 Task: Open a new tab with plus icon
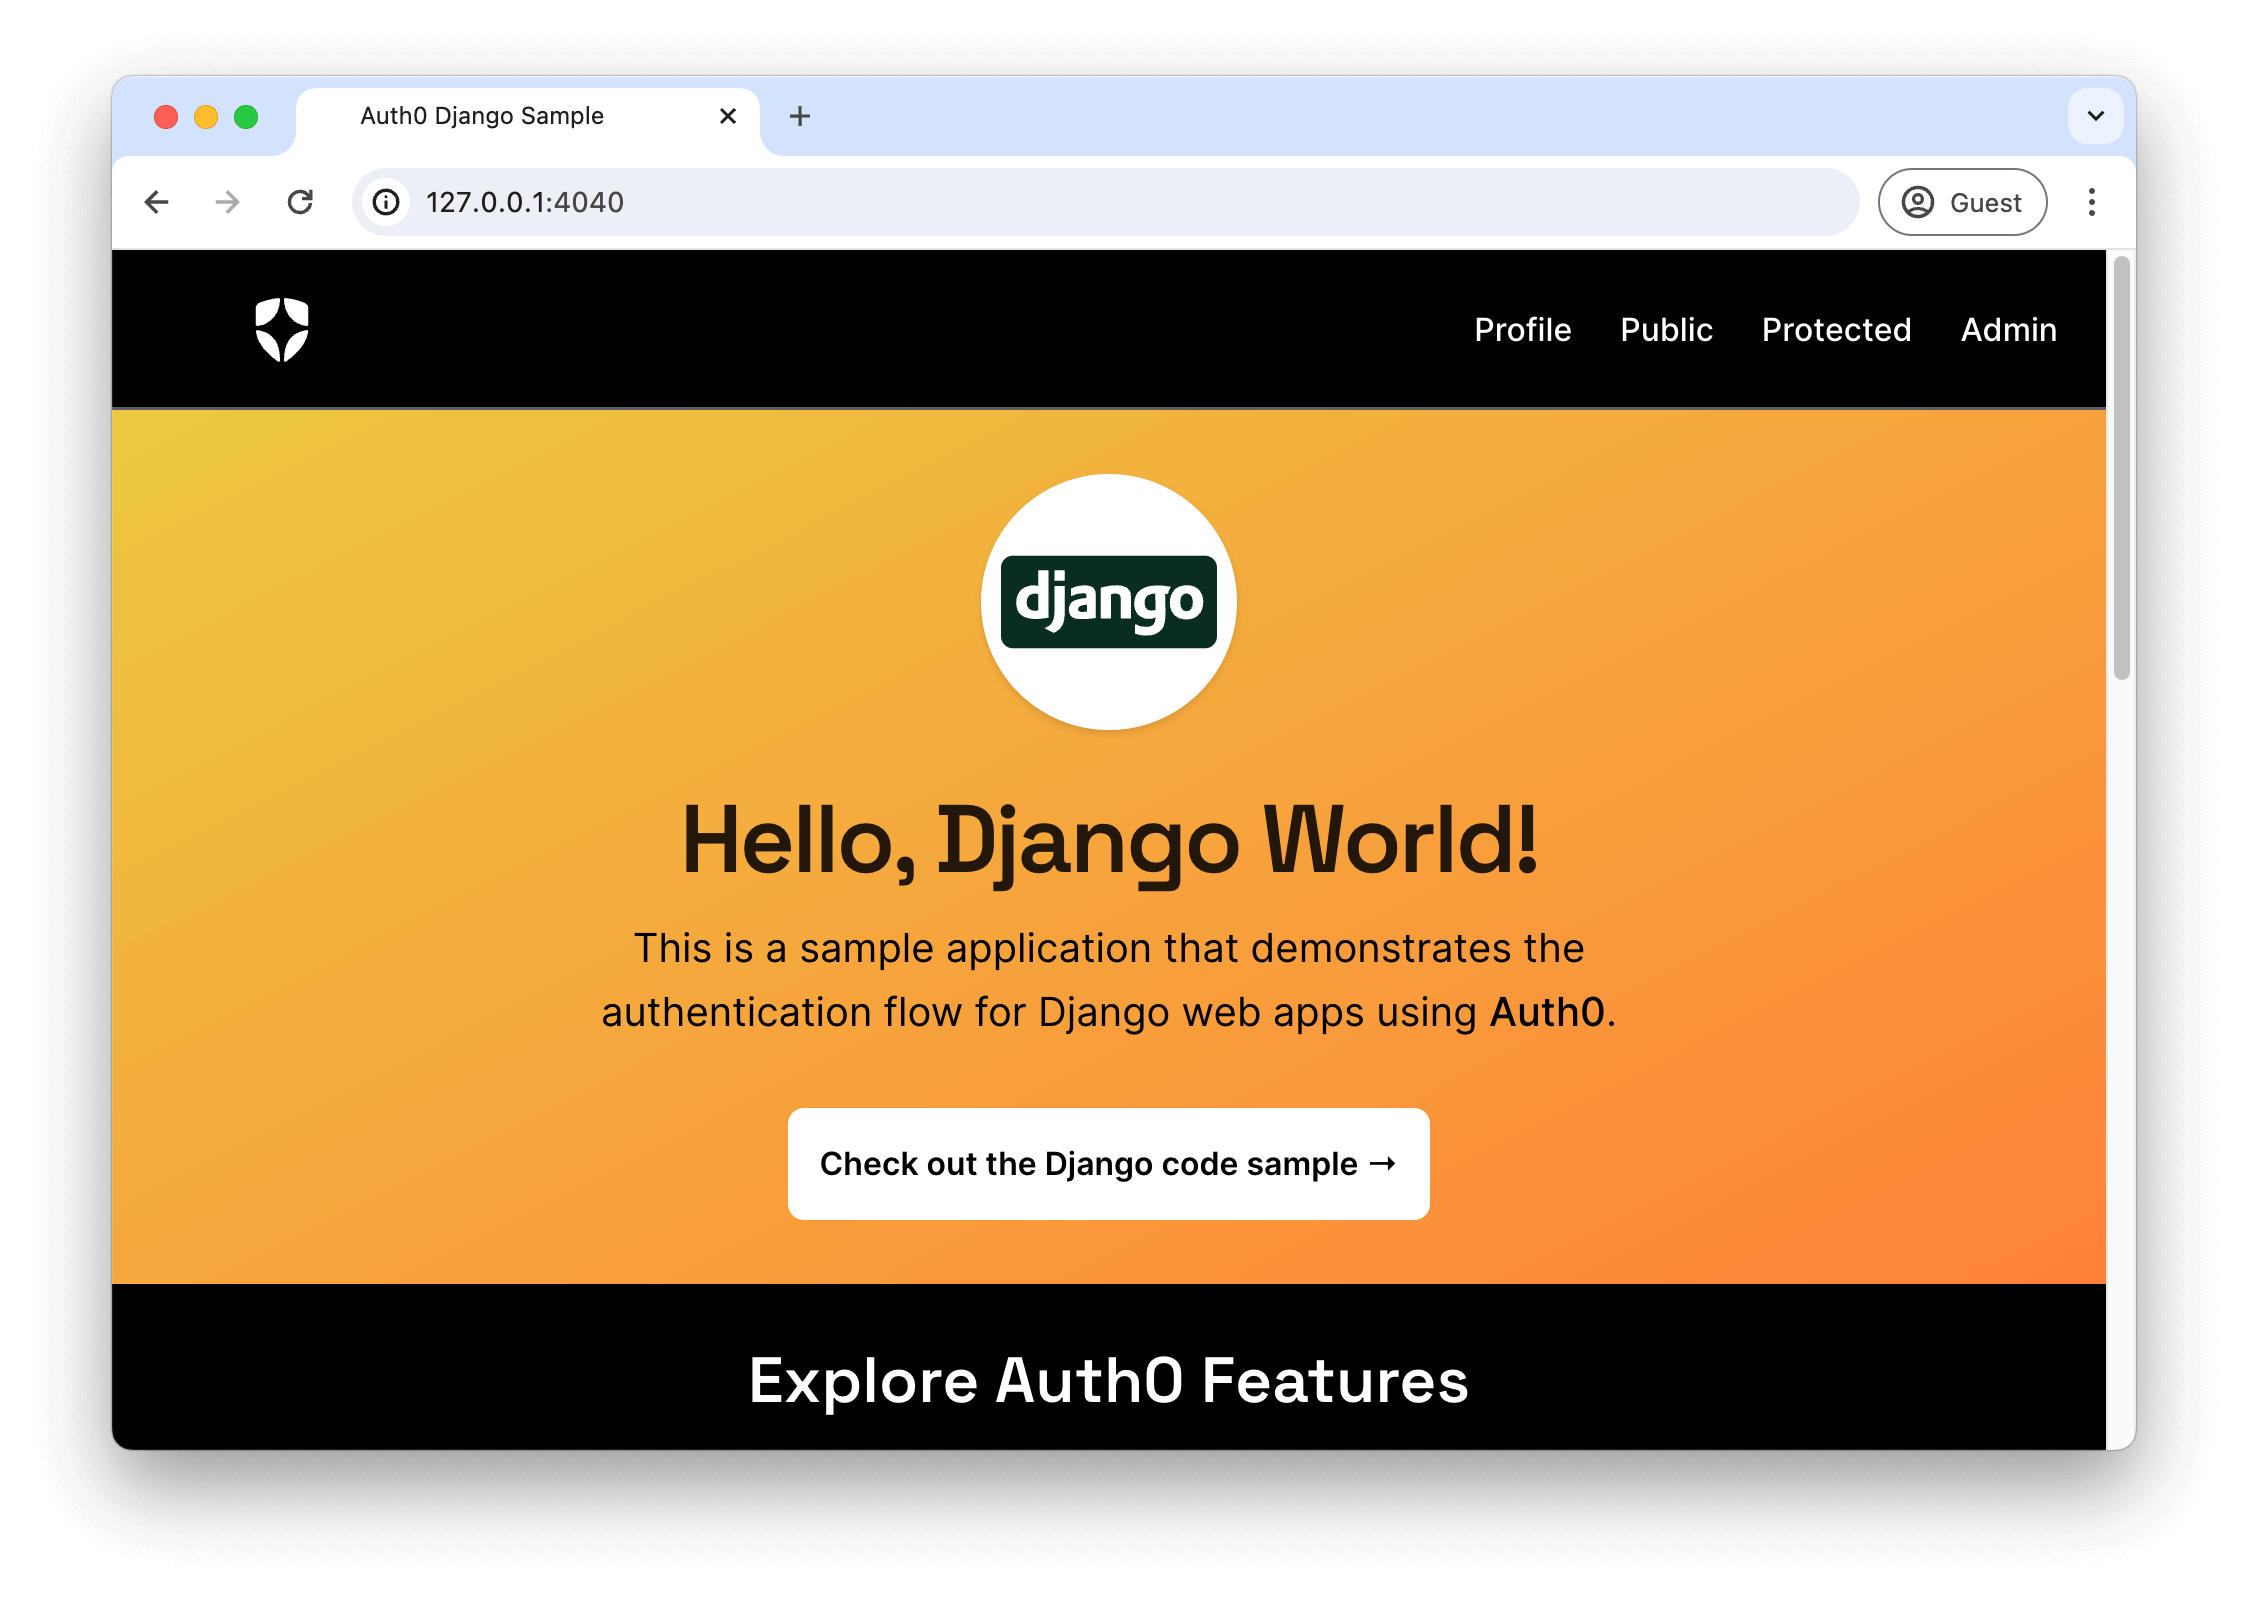coord(799,116)
